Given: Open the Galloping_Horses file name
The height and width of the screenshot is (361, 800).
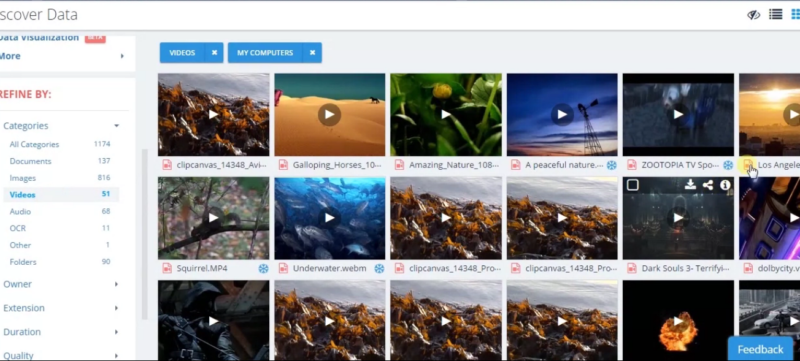Looking at the screenshot, I should [337, 165].
